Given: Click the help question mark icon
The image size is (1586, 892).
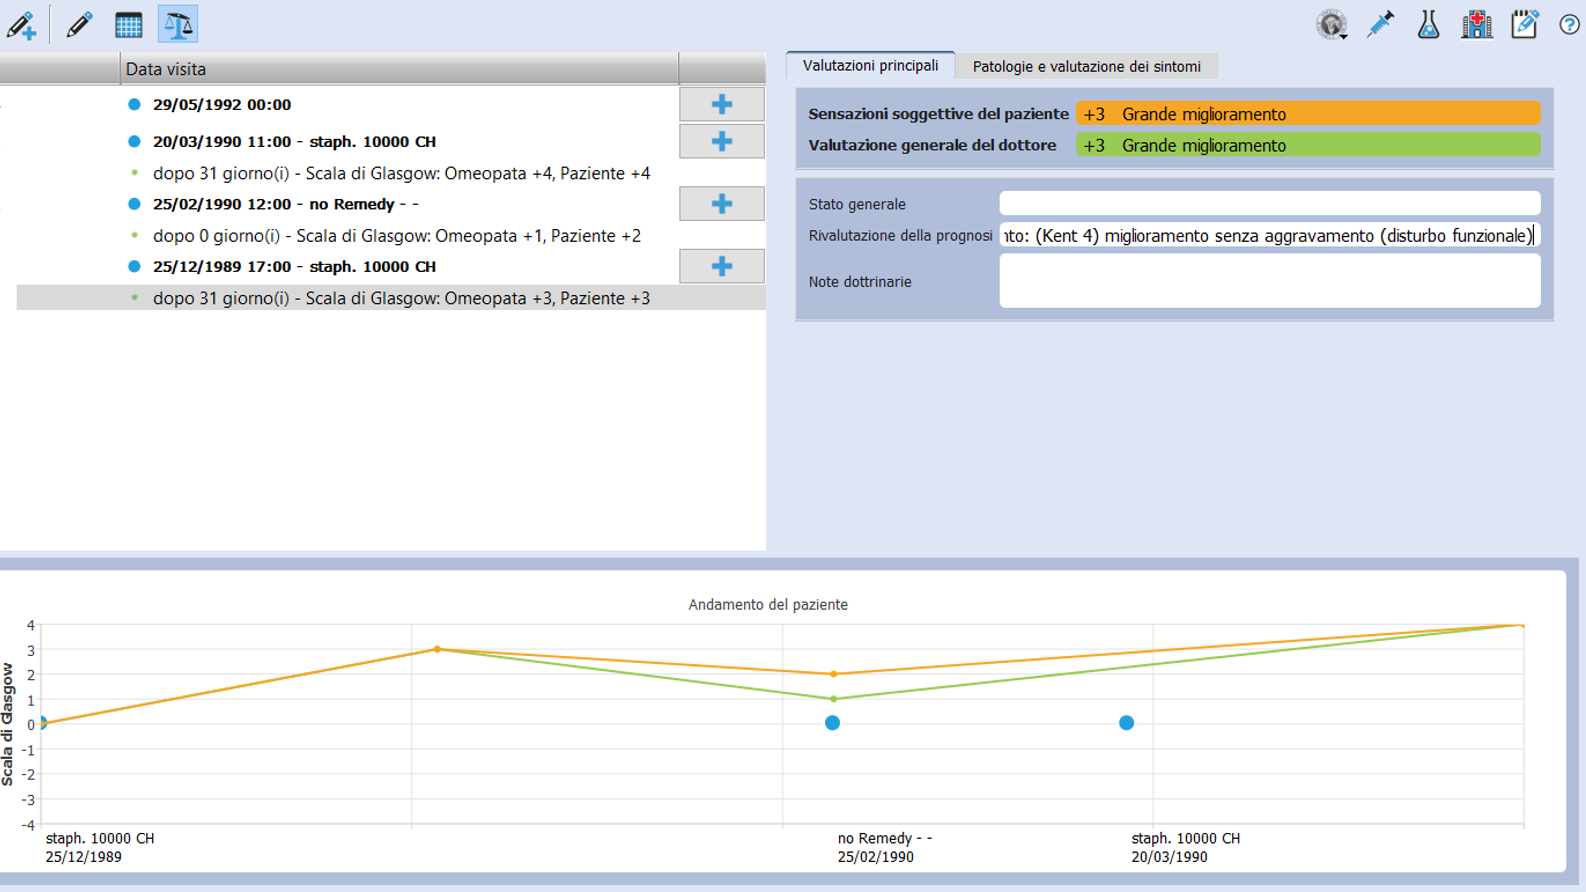Looking at the screenshot, I should [1569, 25].
